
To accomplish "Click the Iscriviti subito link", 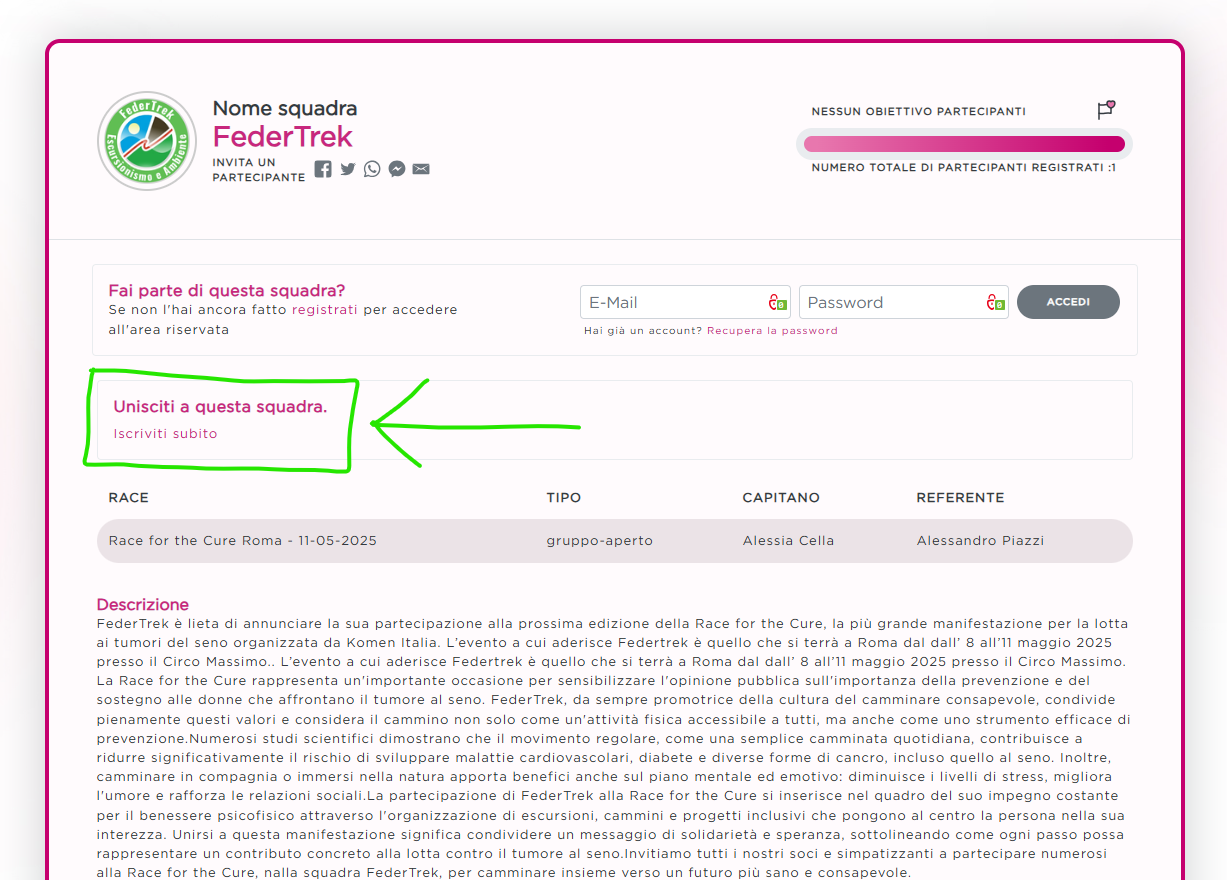I will point(165,433).
